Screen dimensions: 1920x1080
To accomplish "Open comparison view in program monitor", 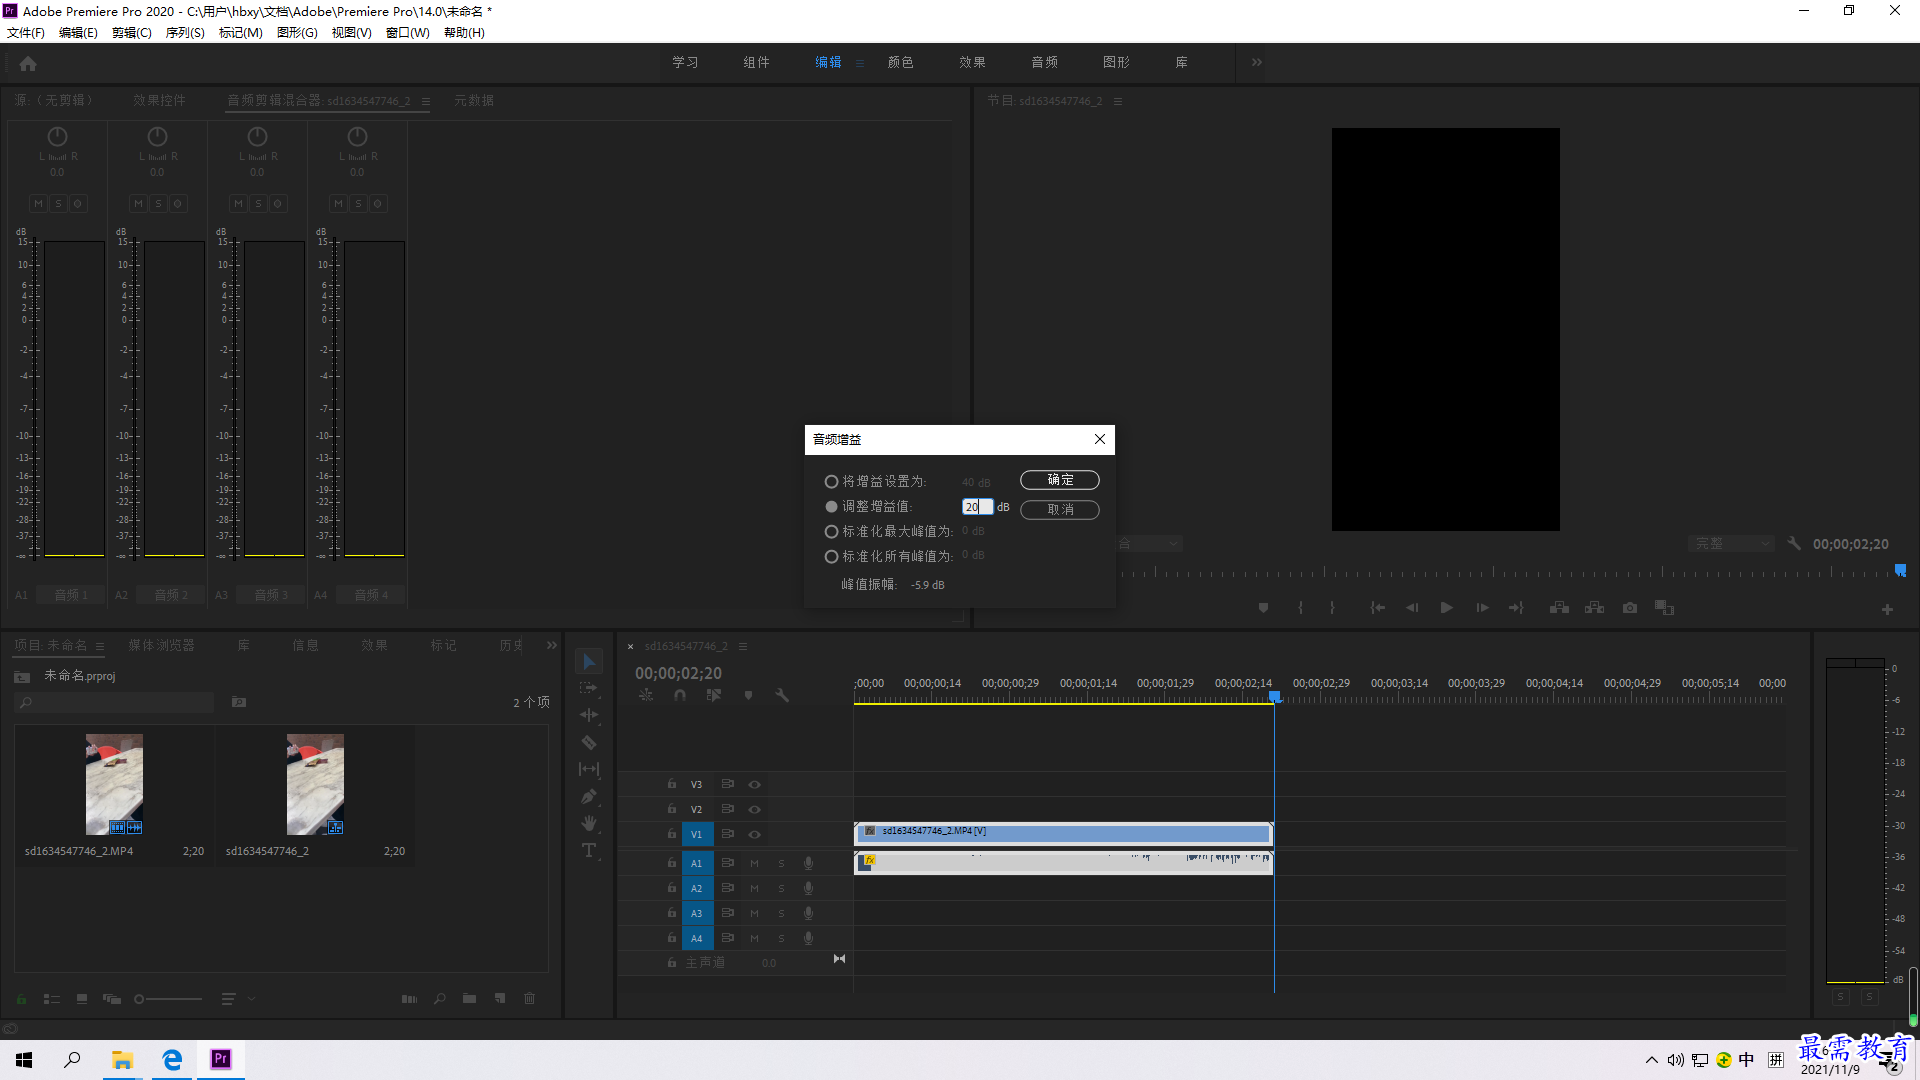I will (x=1665, y=608).
